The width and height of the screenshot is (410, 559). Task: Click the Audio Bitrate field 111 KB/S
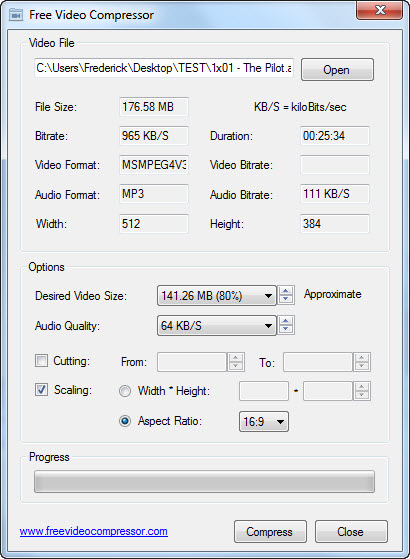click(335, 194)
